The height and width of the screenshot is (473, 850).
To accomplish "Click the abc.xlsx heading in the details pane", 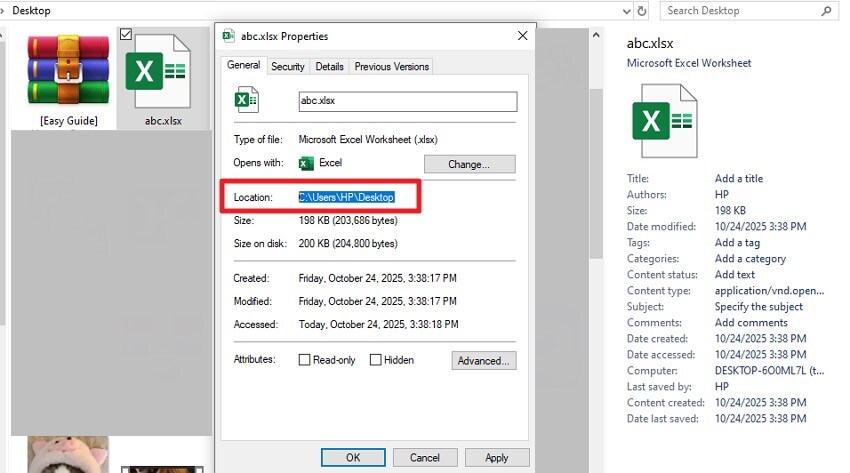I will 650,43.
